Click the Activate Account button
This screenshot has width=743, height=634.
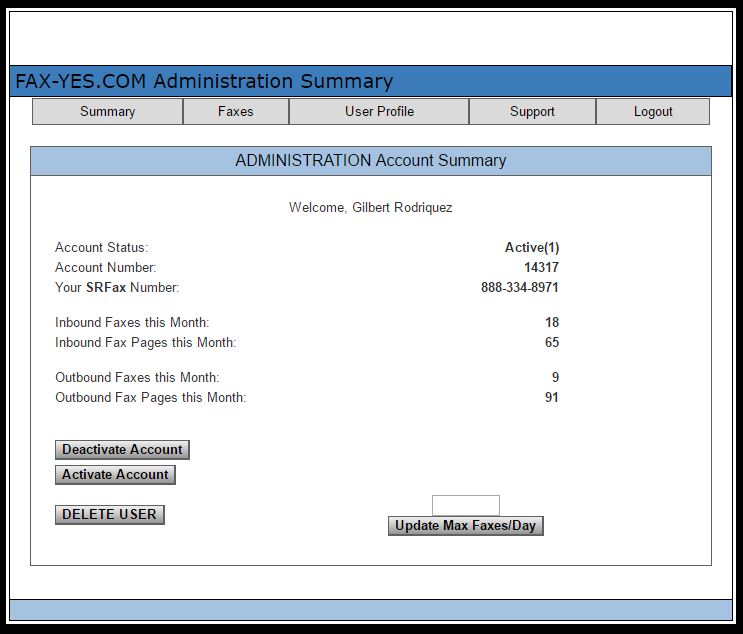pyautogui.click(x=115, y=475)
